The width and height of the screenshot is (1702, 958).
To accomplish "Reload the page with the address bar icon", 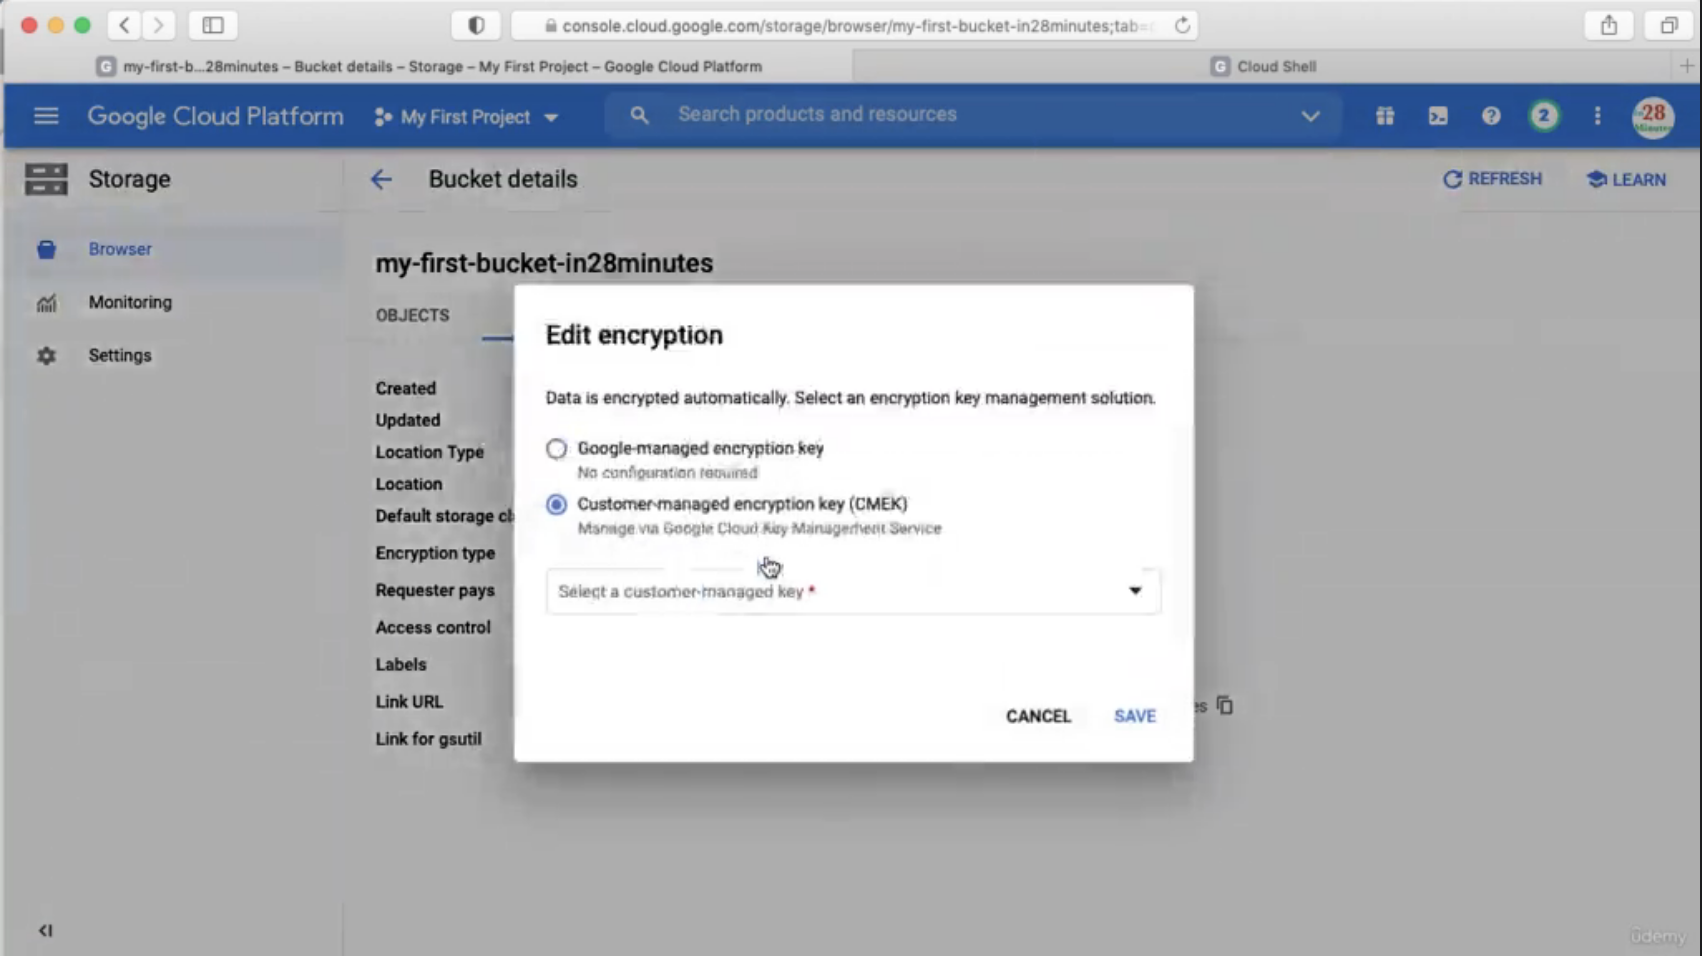I will click(x=1182, y=25).
